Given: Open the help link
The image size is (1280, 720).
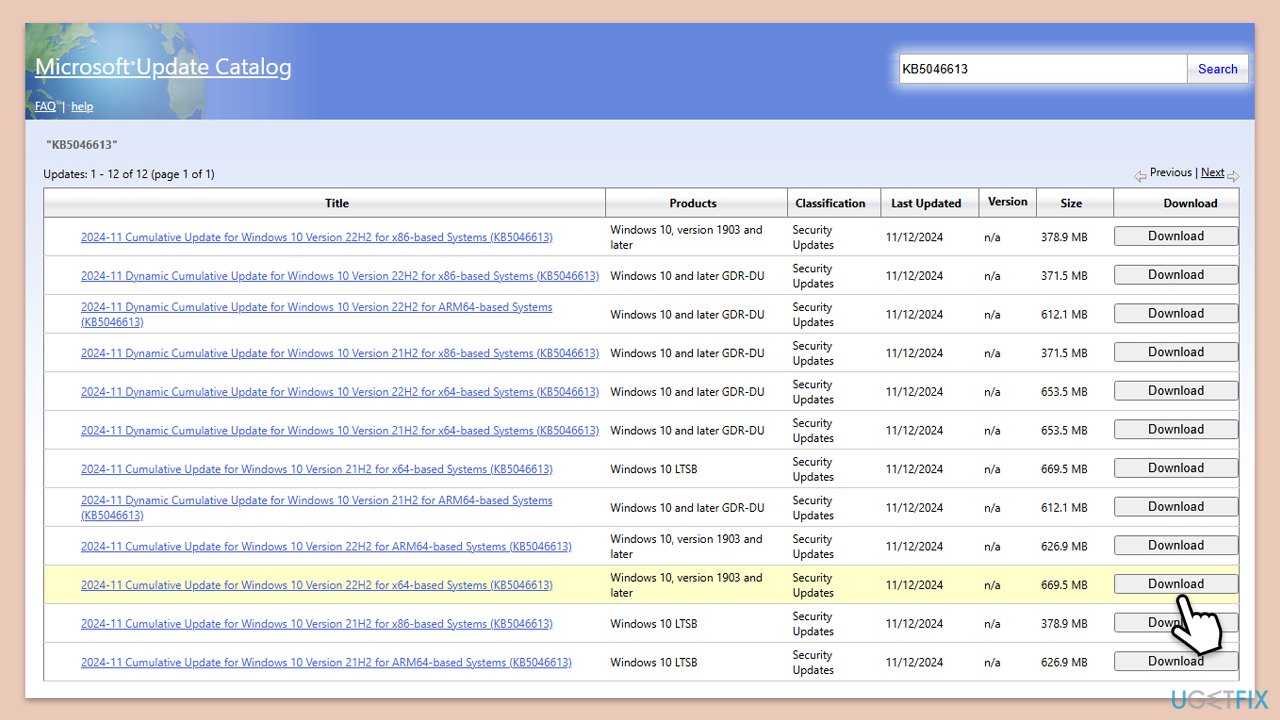Looking at the screenshot, I should [82, 106].
